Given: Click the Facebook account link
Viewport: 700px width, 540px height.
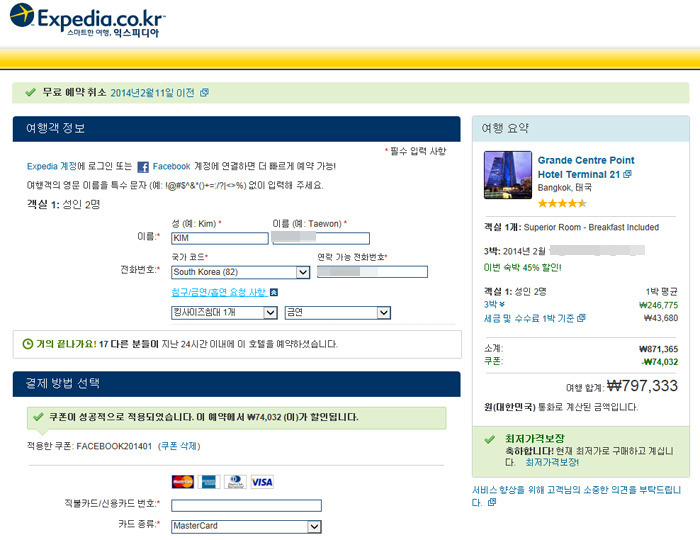Looking at the screenshot, I should click(x=171, y=166).
